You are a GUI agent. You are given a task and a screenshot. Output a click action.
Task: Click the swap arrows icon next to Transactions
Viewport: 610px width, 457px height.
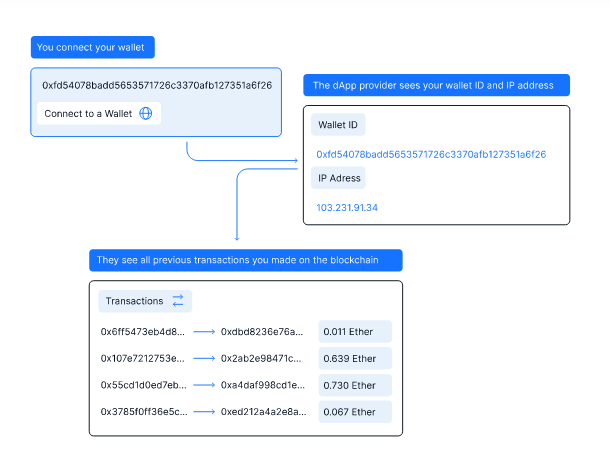(178, 301)
